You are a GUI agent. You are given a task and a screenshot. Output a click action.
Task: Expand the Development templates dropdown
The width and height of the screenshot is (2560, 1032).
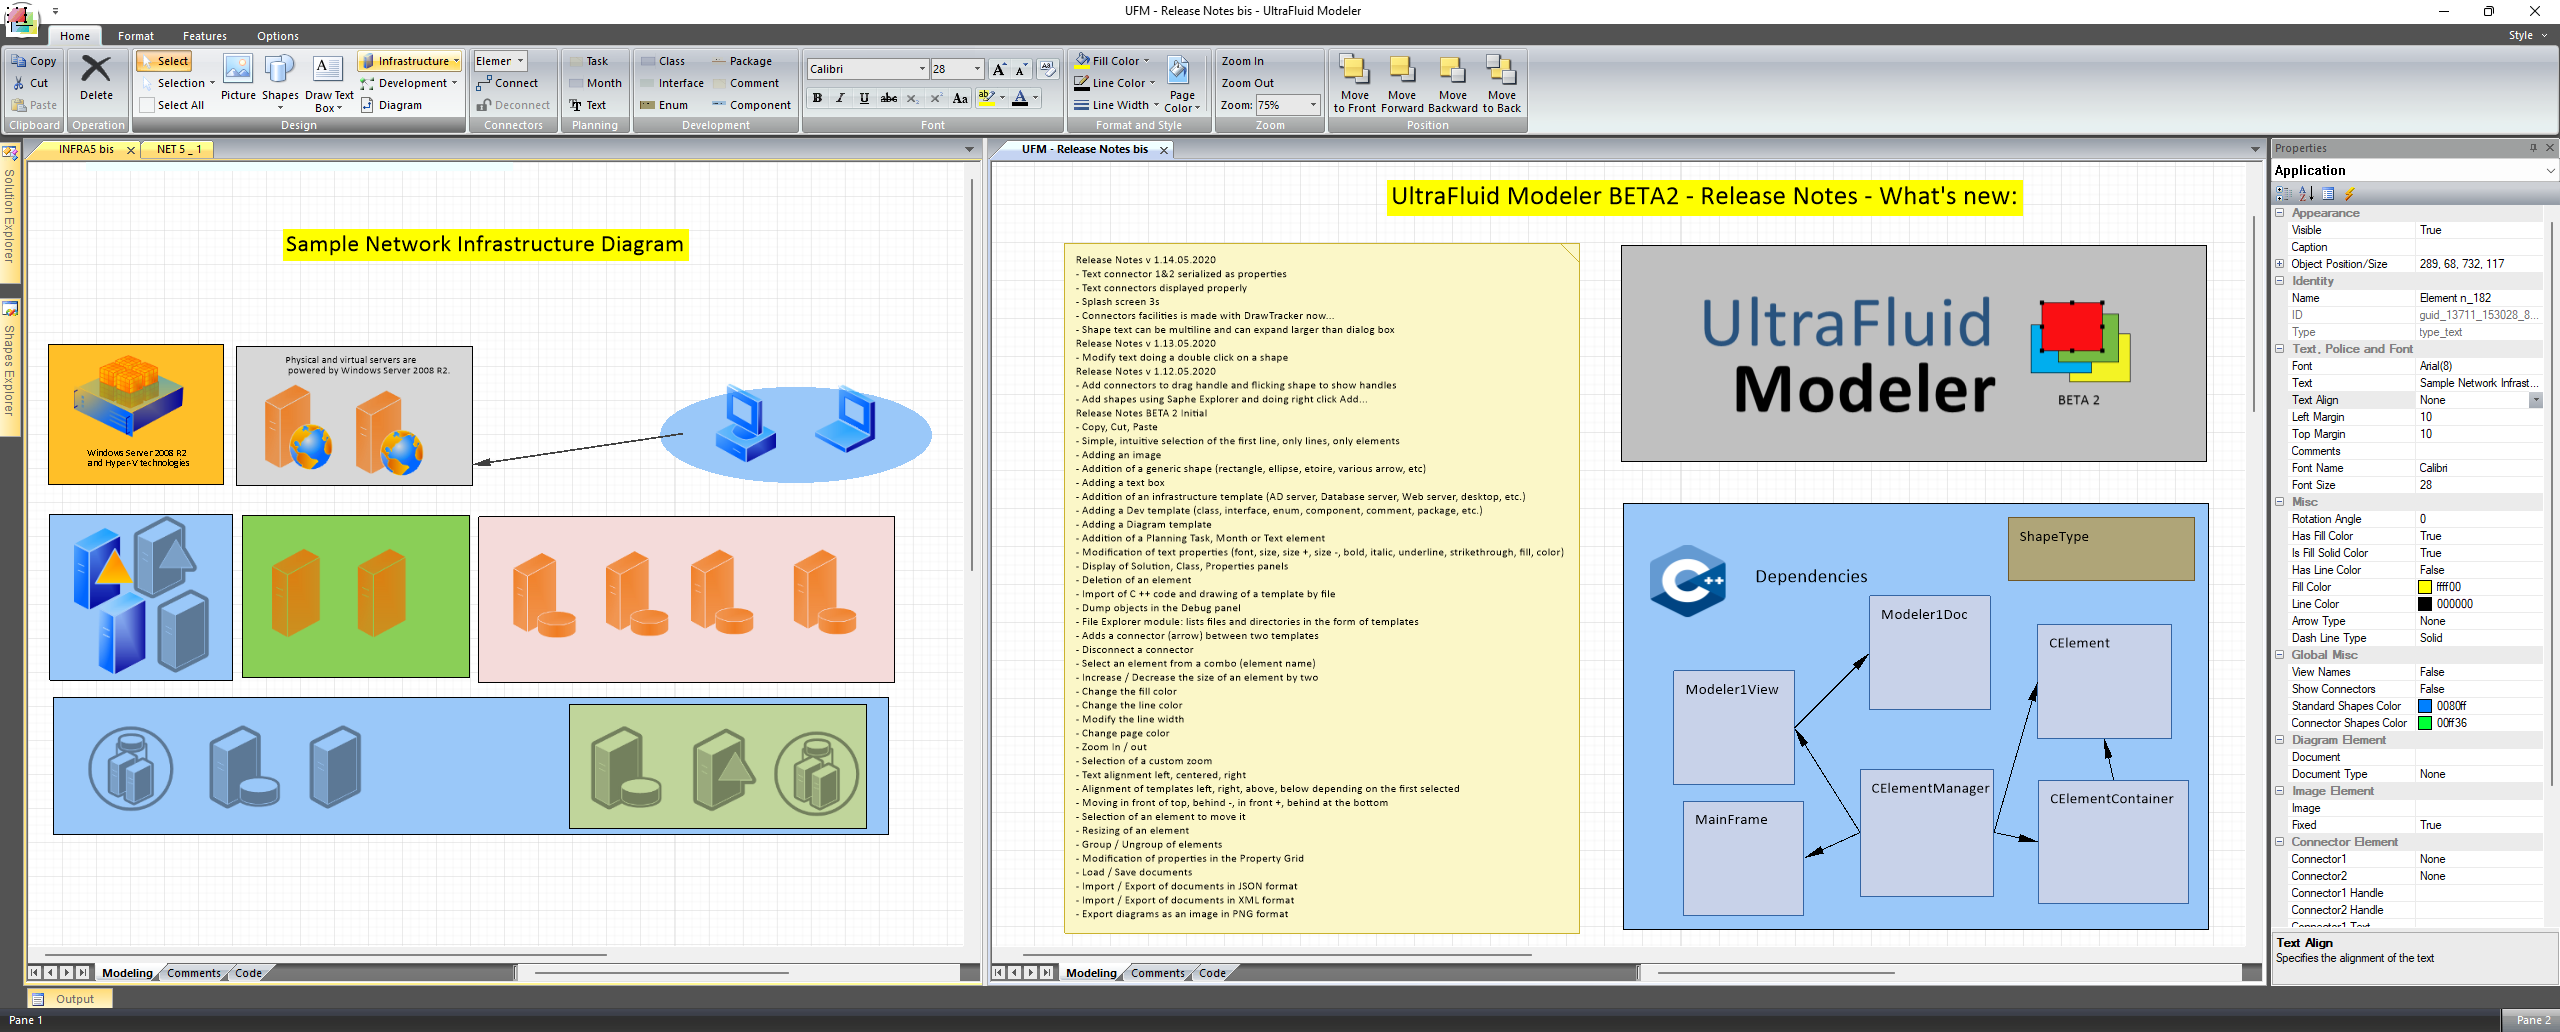point(453,83)
